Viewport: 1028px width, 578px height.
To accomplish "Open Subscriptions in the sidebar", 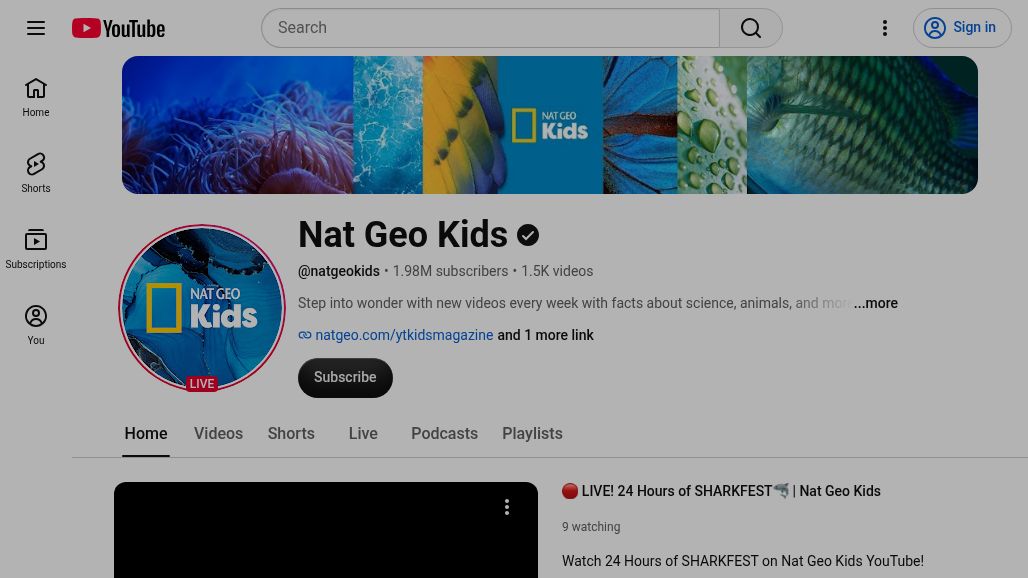I will click(36, 250).
